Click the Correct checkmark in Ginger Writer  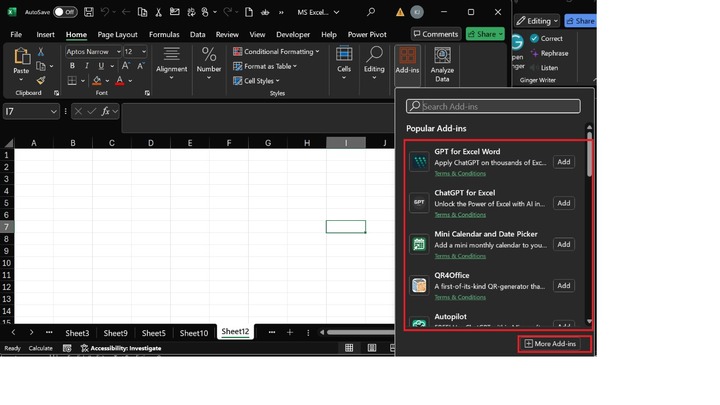(x=534, y=38)
